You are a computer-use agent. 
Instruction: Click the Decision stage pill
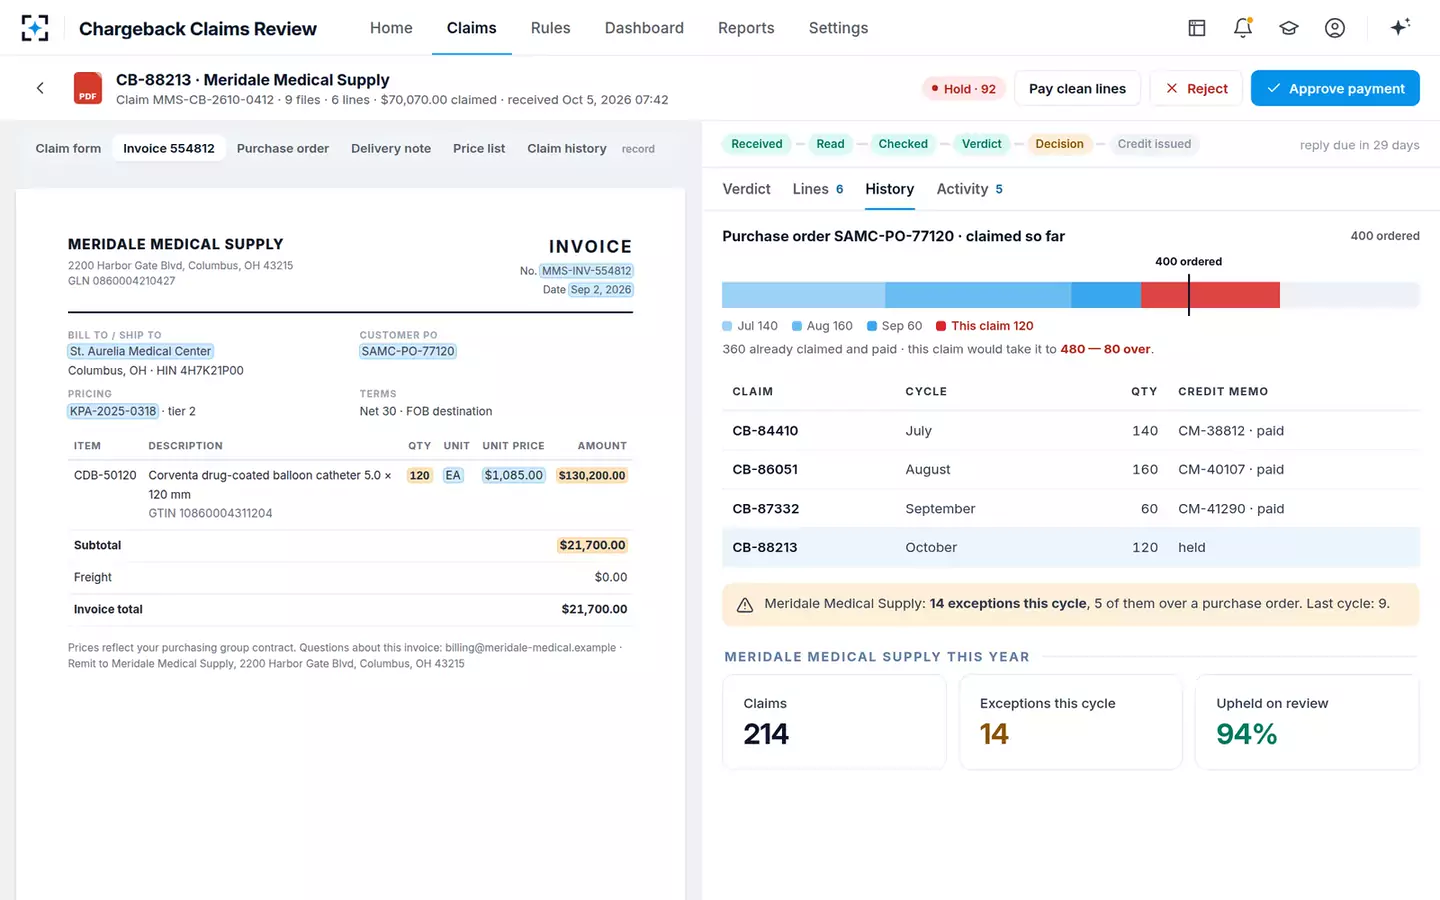1059,144
